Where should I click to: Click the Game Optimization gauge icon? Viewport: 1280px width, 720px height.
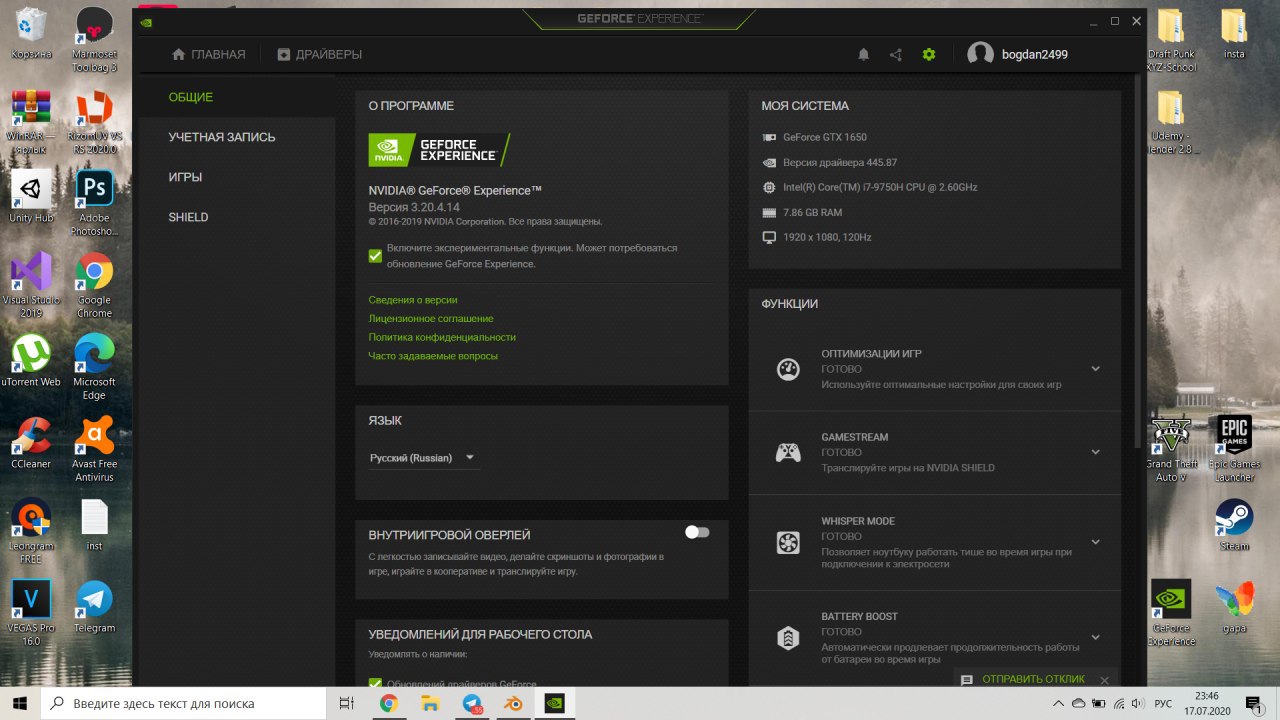(x=788, y=369)
